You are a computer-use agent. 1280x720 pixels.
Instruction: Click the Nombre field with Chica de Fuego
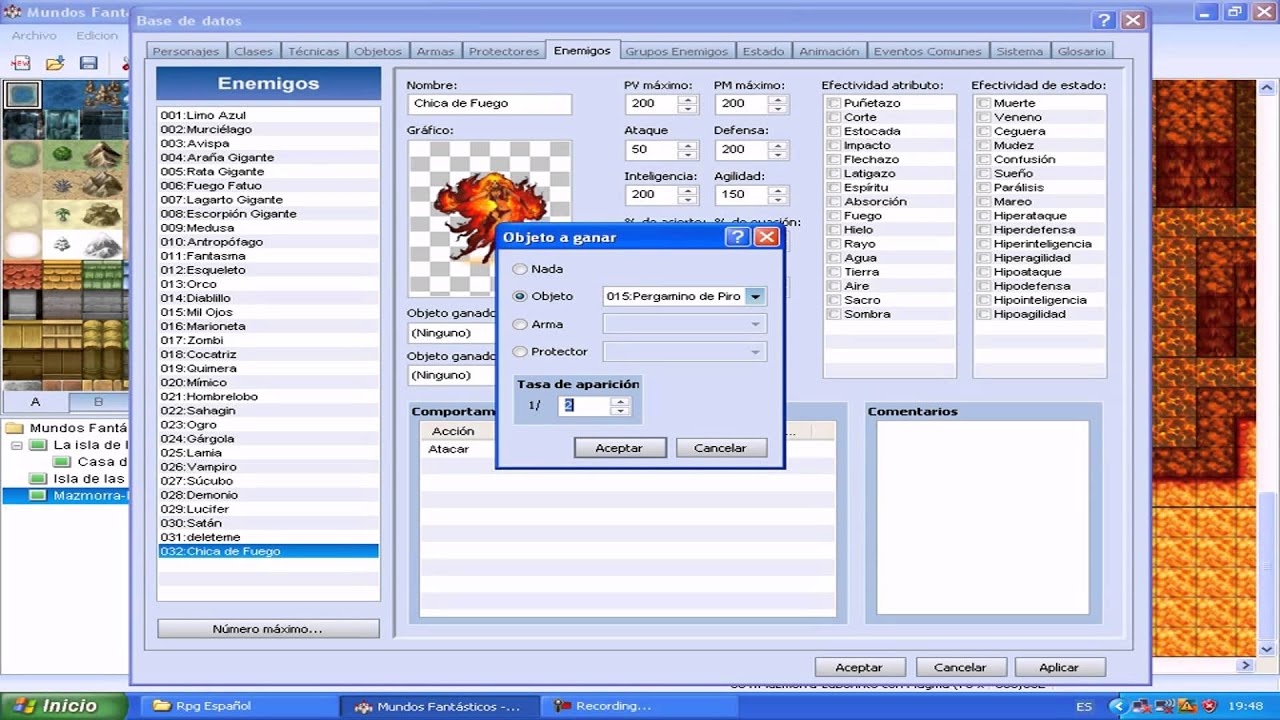click(x=489, y=104)
